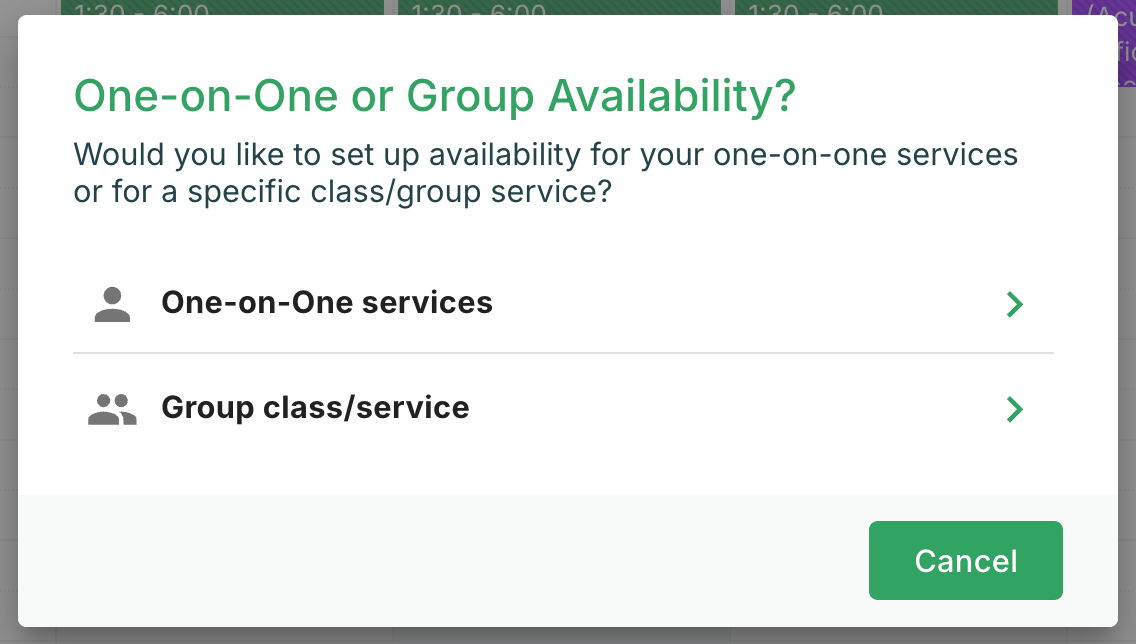The width and height of the screenshot is (1136, 644).
Task: Select the One-on-One services label
Action: (327, 303)
